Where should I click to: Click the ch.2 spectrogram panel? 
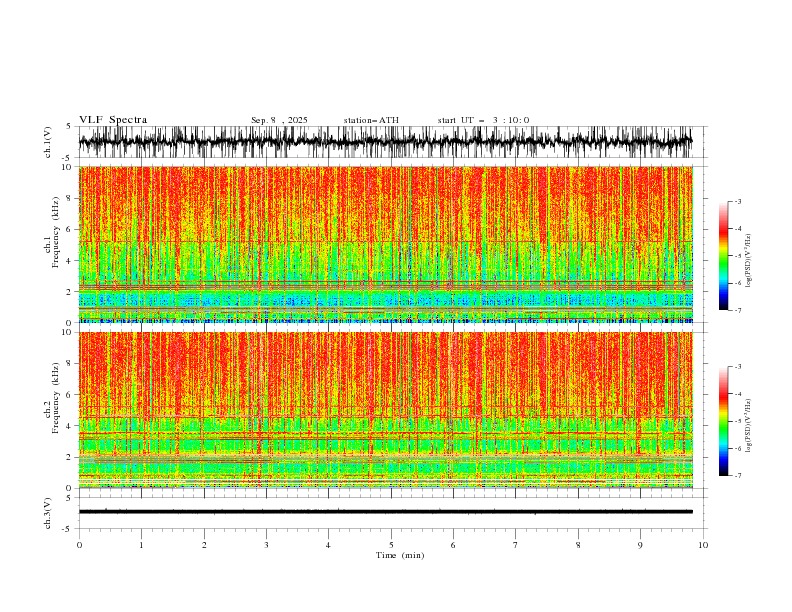(386, 410)
